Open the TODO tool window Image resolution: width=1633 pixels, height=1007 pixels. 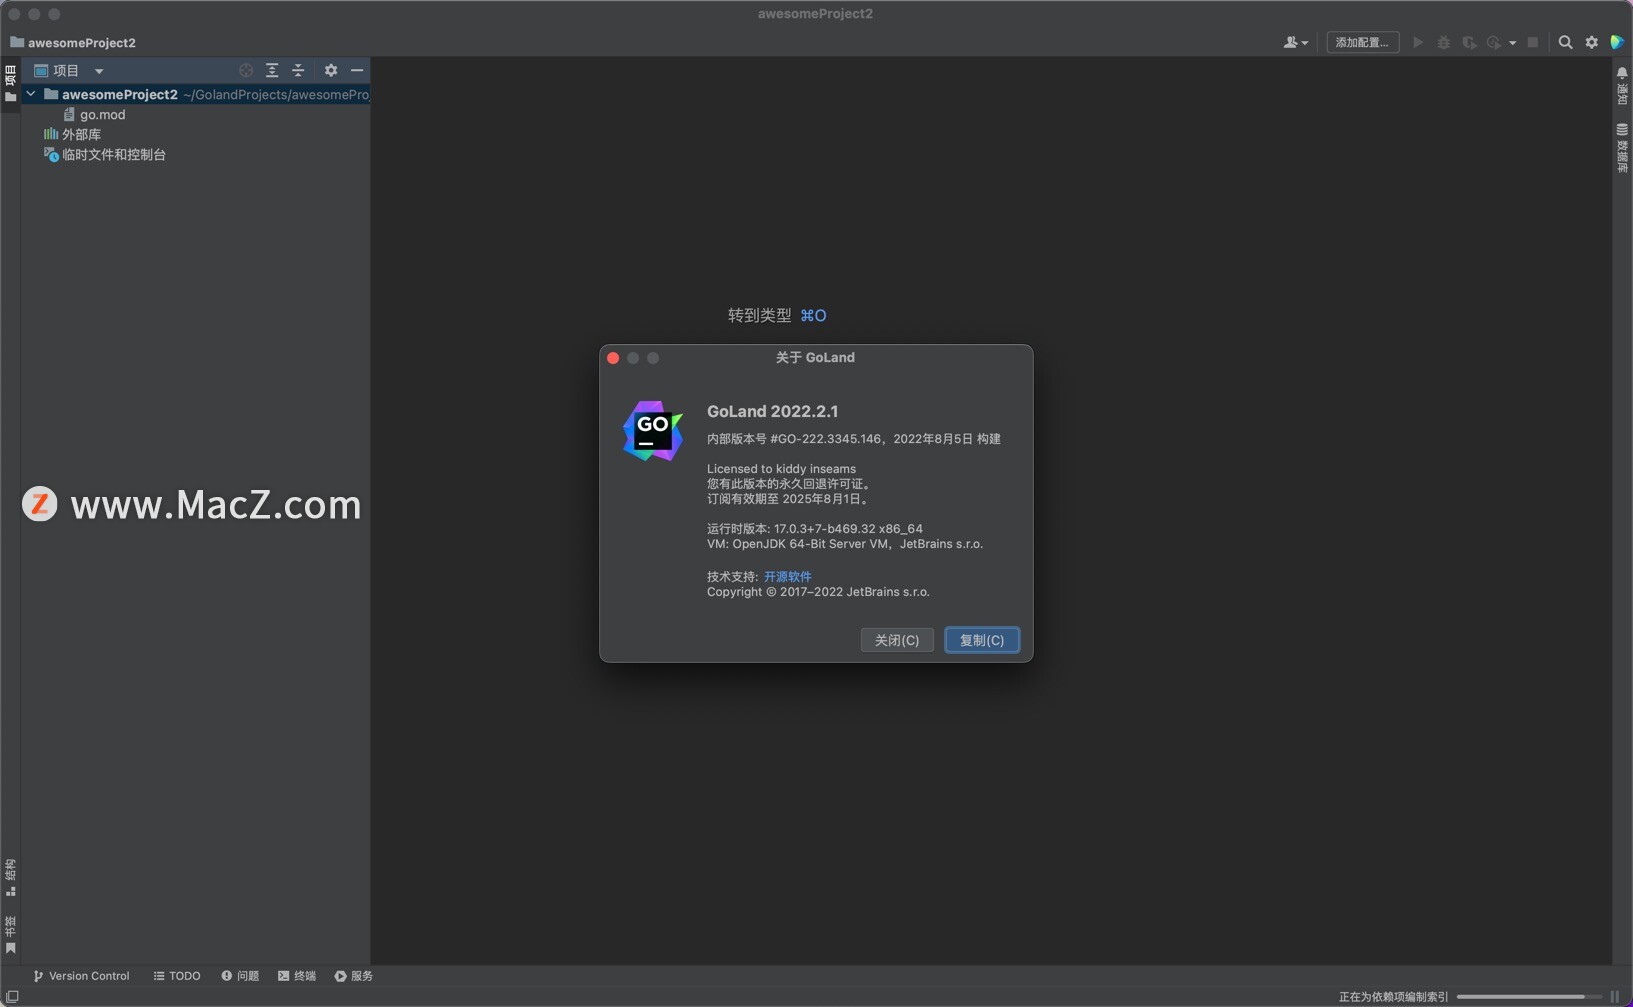coord(177,976)
